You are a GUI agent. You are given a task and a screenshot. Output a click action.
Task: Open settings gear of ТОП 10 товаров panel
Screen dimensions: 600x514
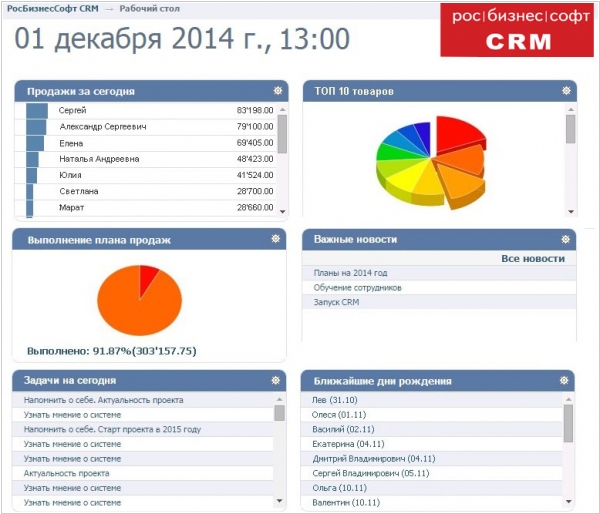tap(566, 91)
